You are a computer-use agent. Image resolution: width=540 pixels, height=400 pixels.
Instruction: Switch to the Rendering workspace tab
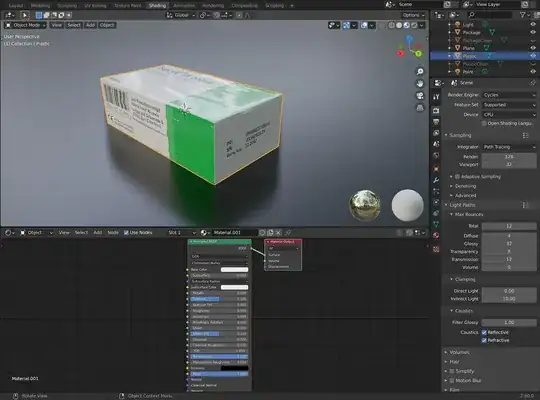tap(213, 6)
